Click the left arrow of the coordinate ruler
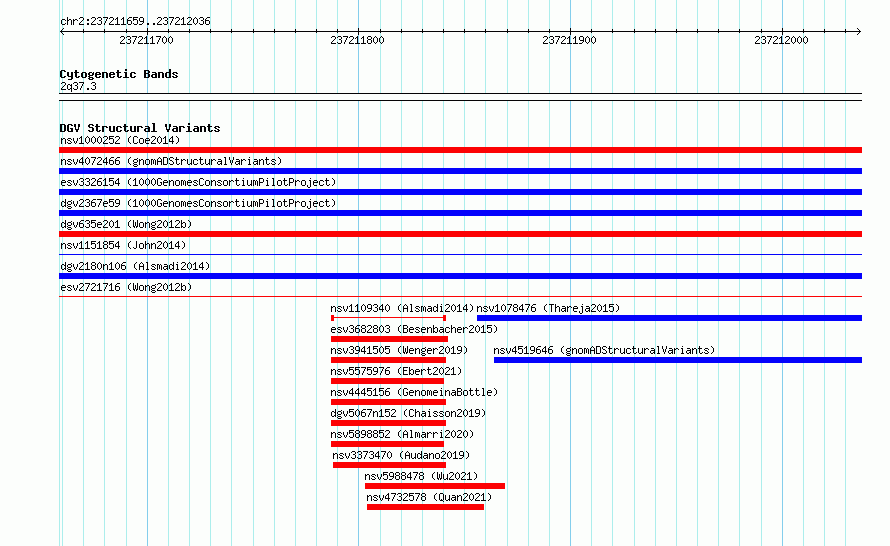This screenshot has width=890, height=546. [x=62, y=32]
